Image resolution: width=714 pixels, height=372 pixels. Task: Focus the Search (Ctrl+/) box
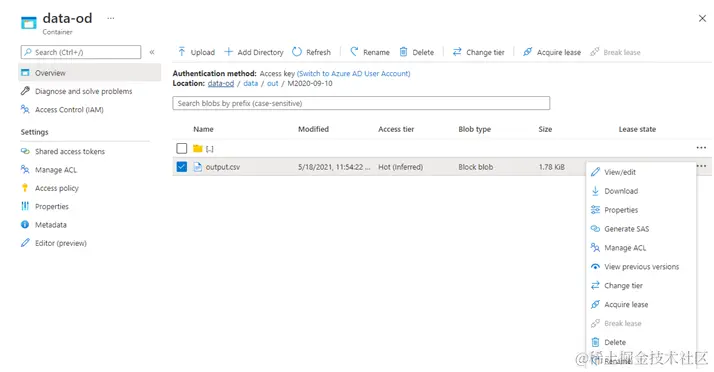81,52
